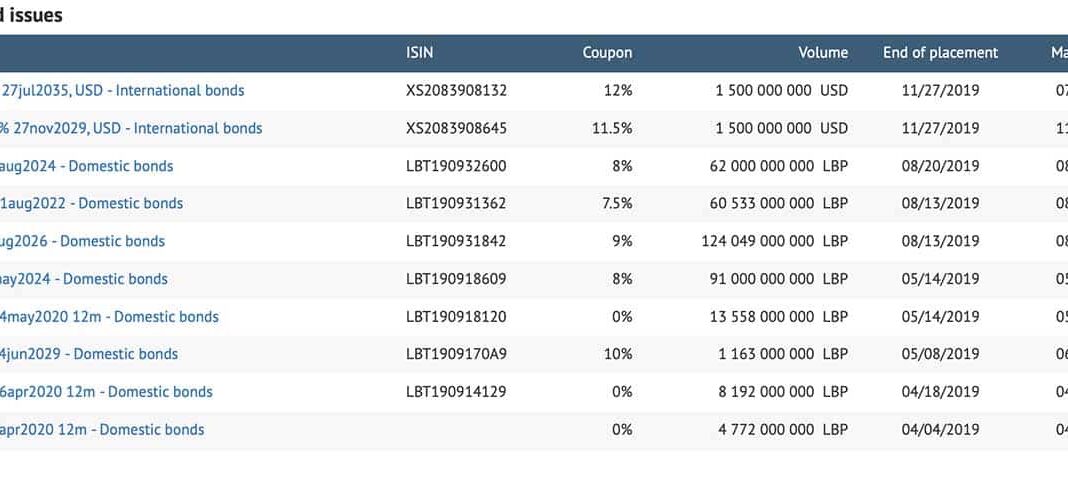This screenshot has height=504, width=1068.
Task: Open the bond link in the last table row
Action: pos(103,430)
